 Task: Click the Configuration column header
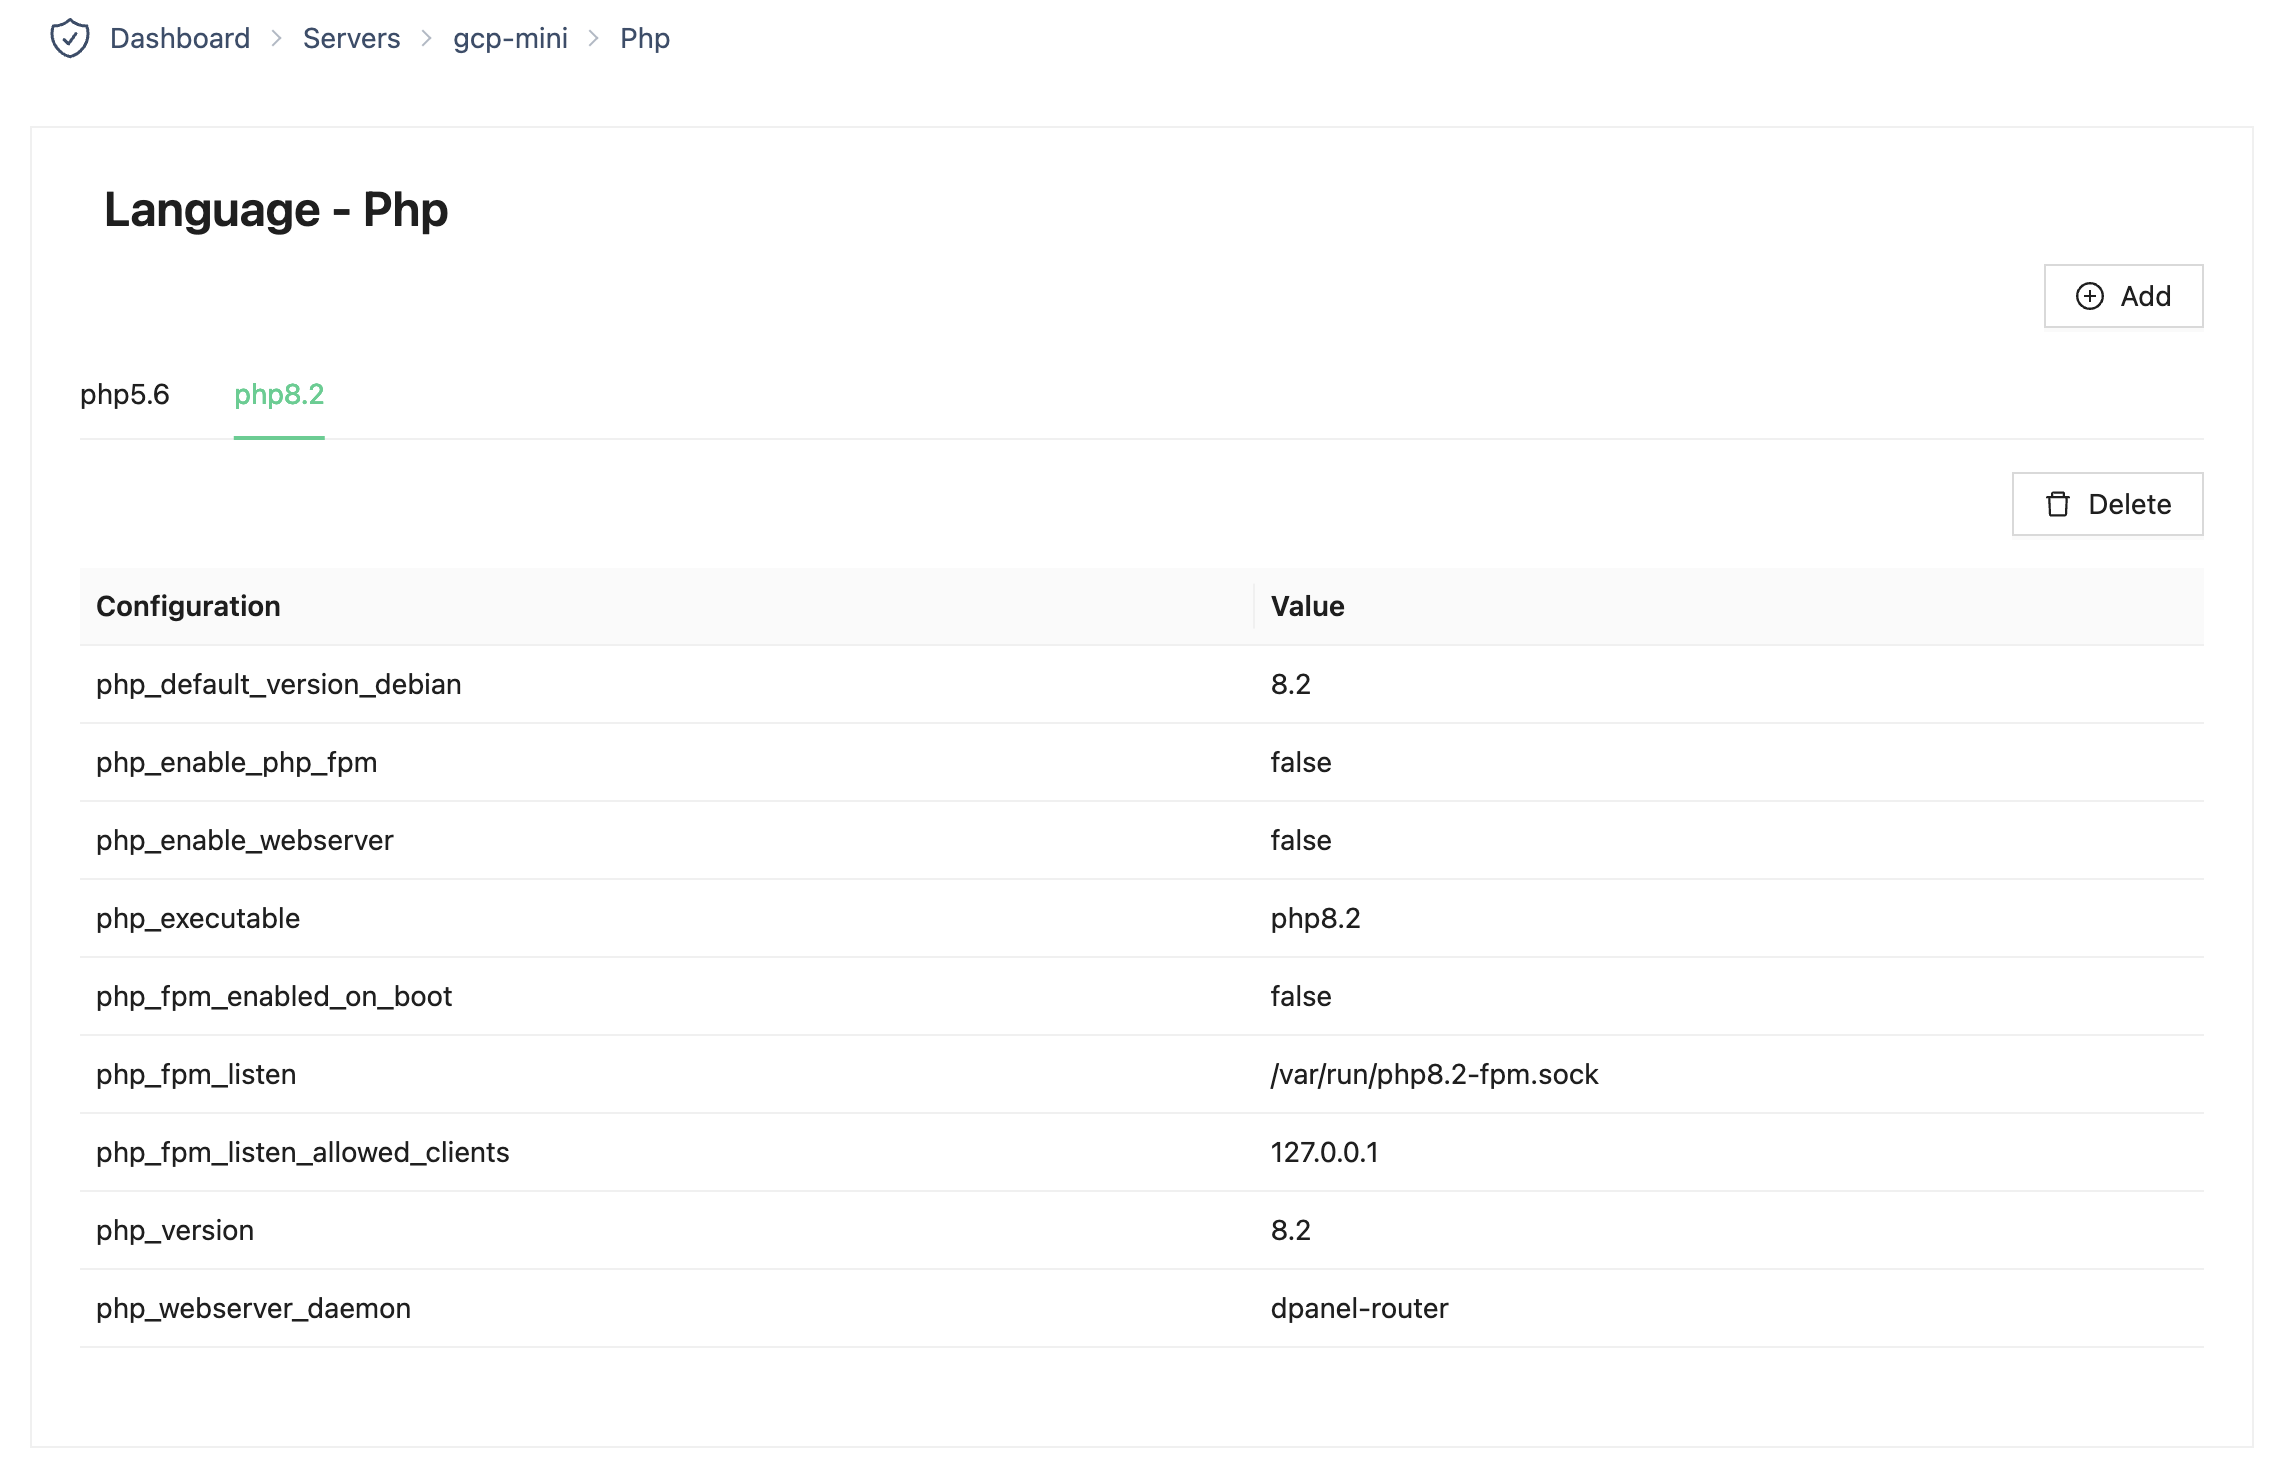coord(666,606)
